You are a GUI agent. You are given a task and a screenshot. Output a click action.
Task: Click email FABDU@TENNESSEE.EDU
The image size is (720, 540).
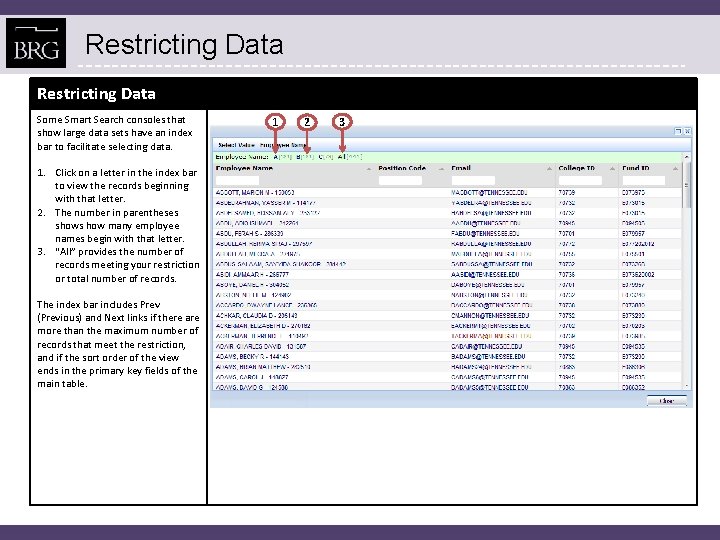485,234
